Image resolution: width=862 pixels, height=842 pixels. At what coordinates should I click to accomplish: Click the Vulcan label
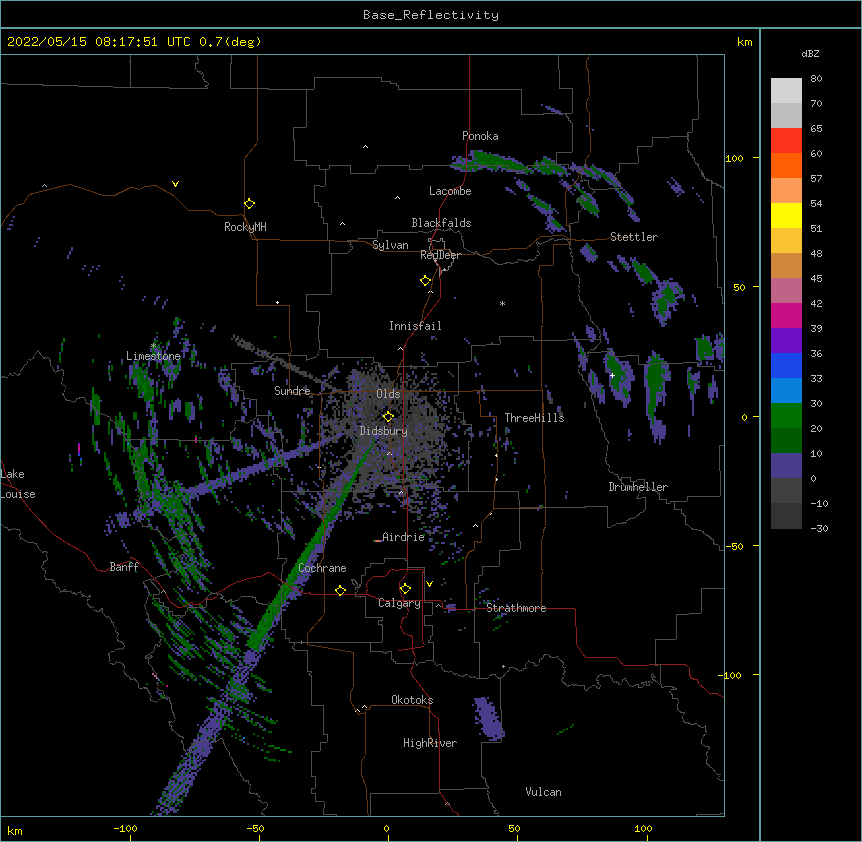pyautogui.click(x=543, y=792)
